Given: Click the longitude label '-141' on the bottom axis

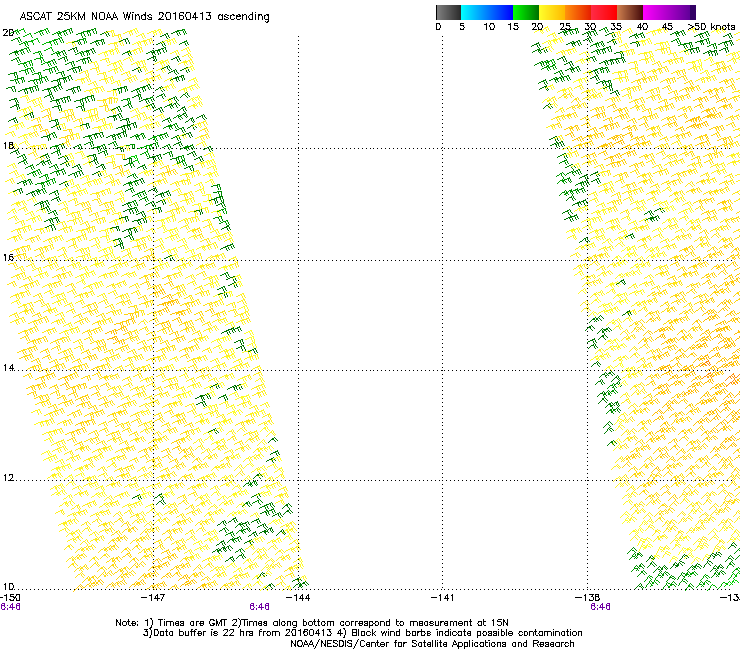Looking at the screenshot, I should coord(443,598).
